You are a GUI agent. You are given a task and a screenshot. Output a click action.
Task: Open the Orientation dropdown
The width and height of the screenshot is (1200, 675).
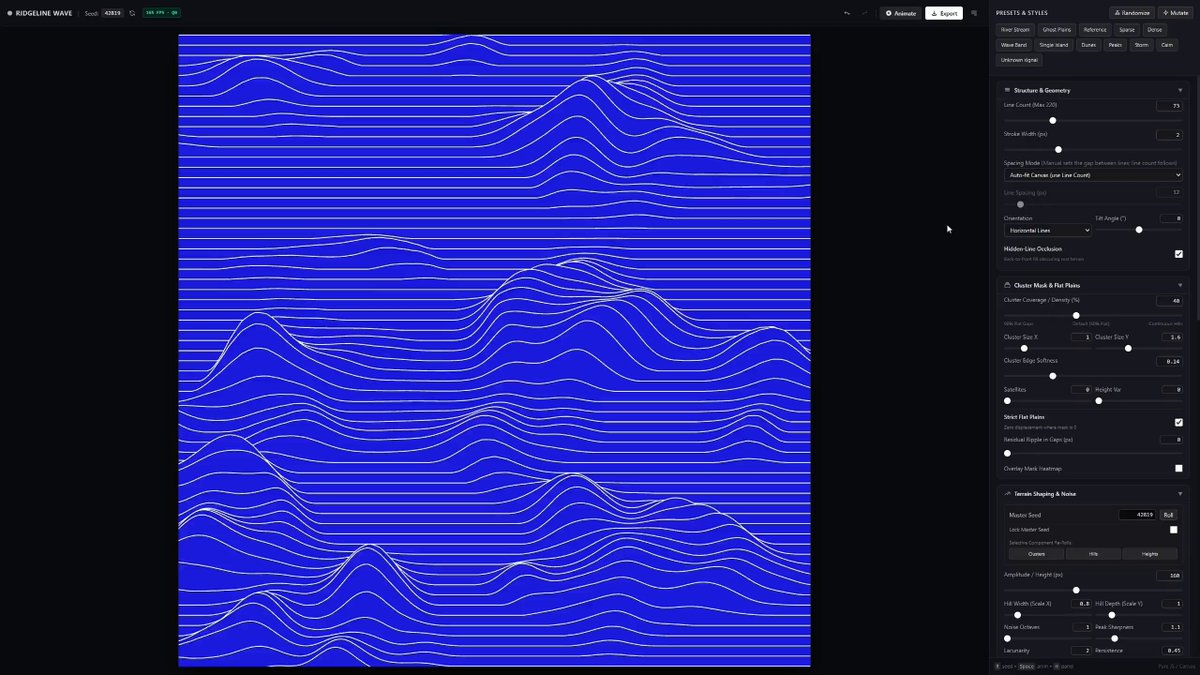[x=1047, y=230]
